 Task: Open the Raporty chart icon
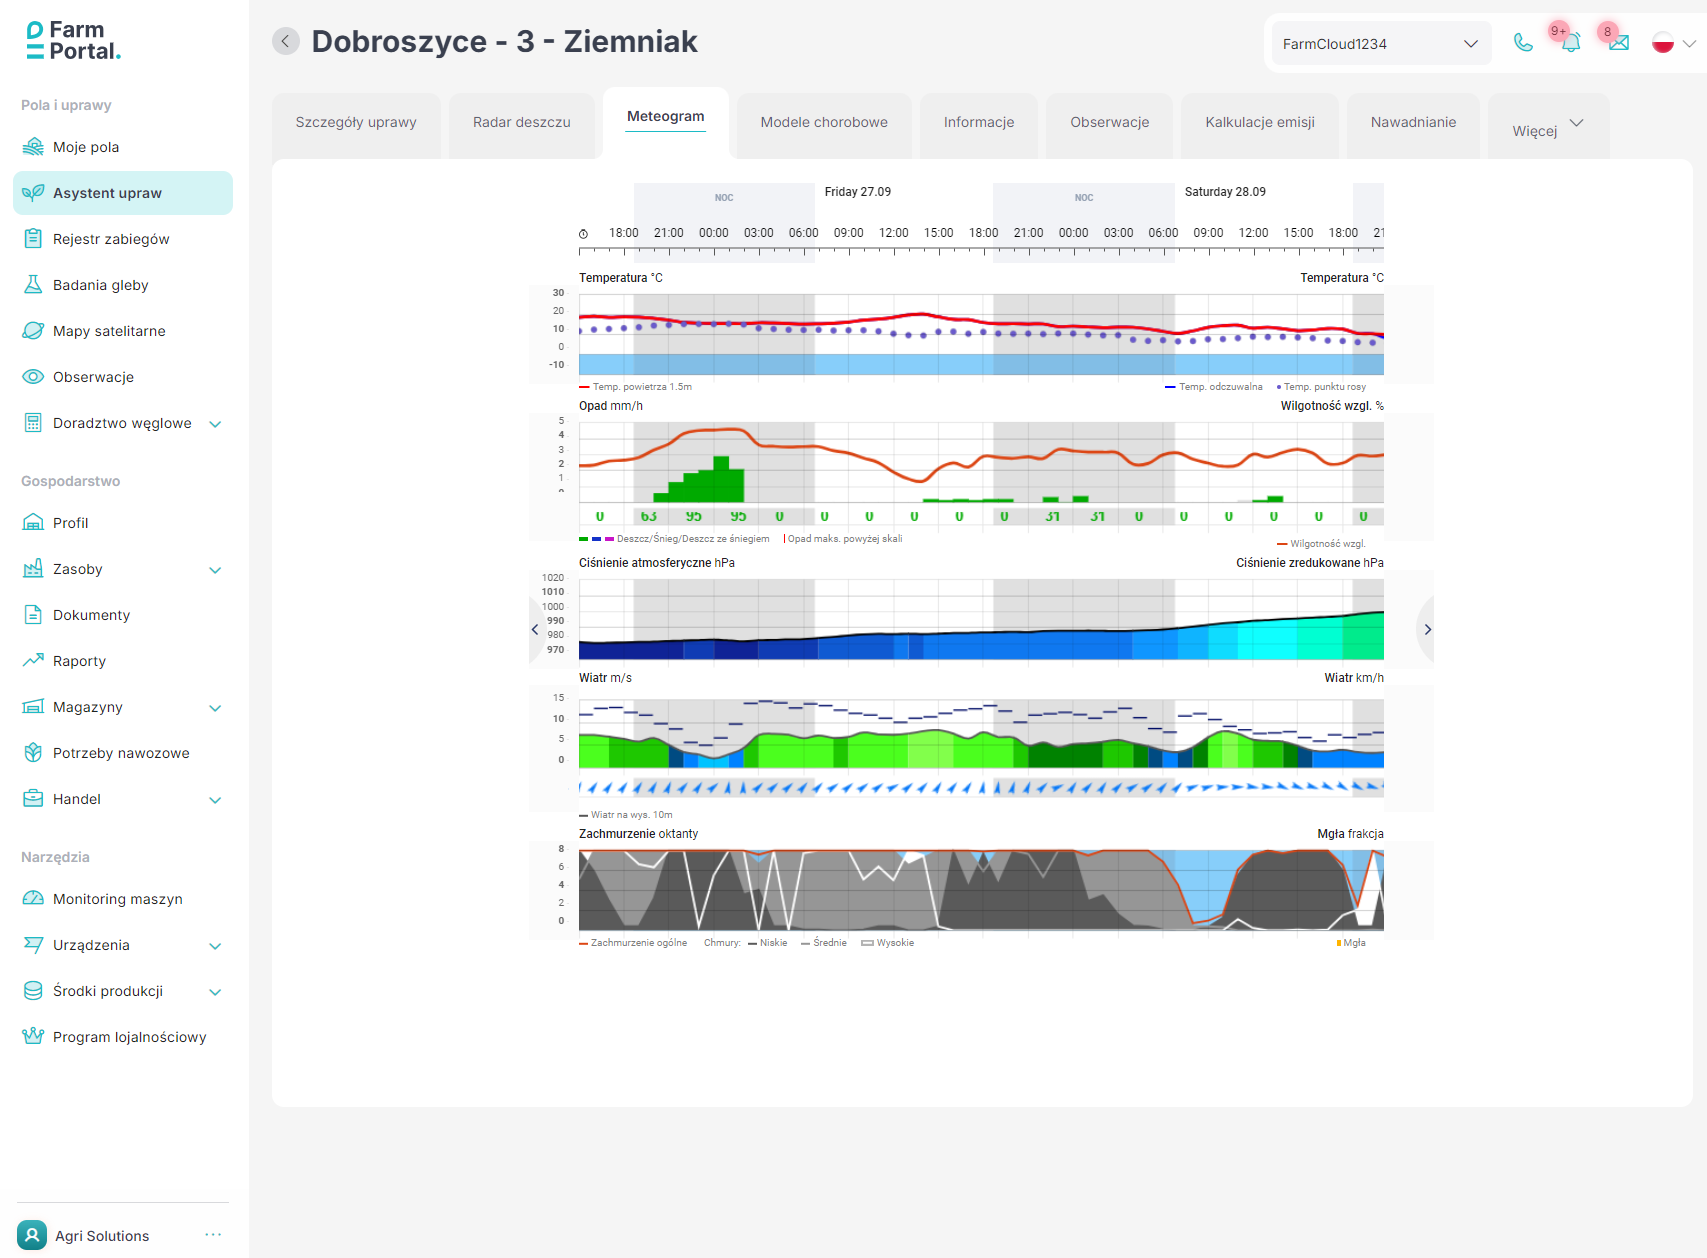tap(33, 661)
